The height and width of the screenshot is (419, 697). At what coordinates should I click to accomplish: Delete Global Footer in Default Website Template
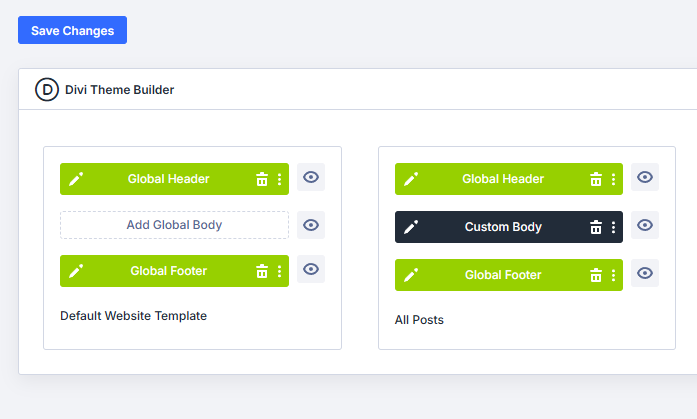coord(262,271)
